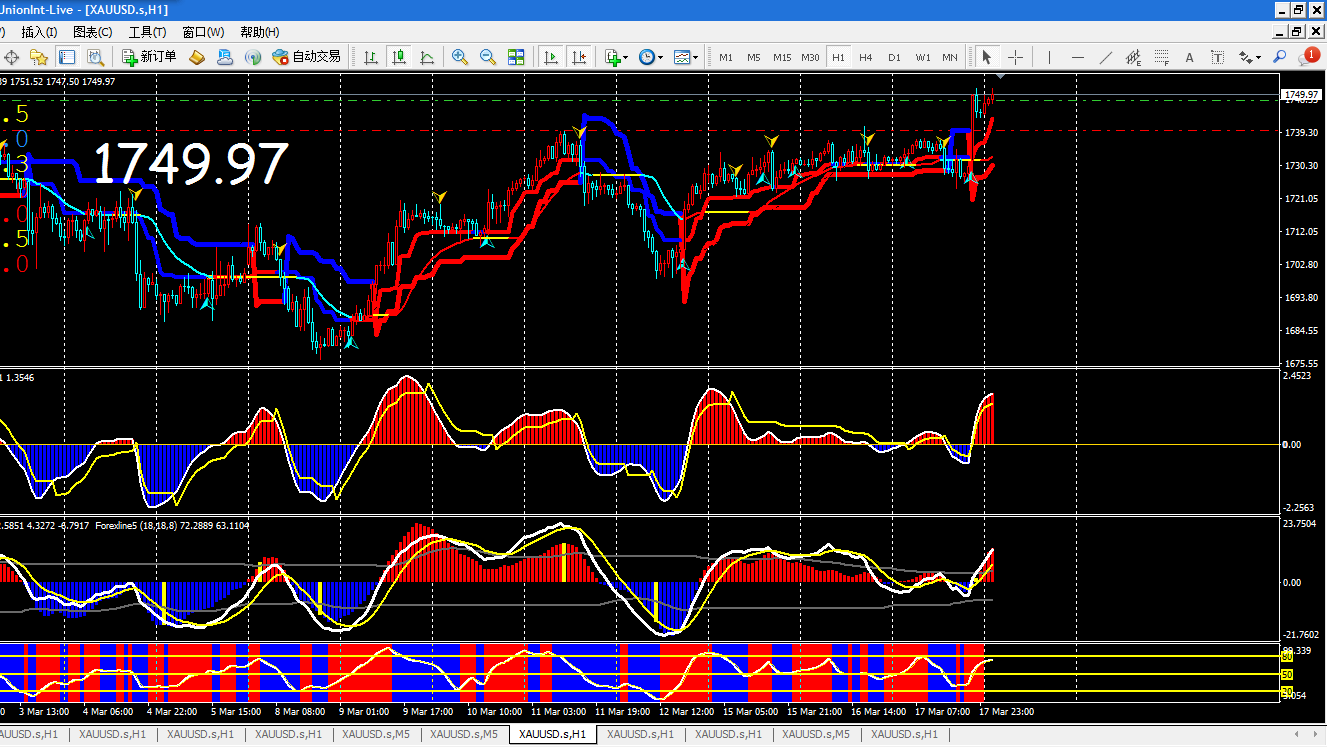Expand the clock periodicity dropdown
1327x747 pixels.
650,57
